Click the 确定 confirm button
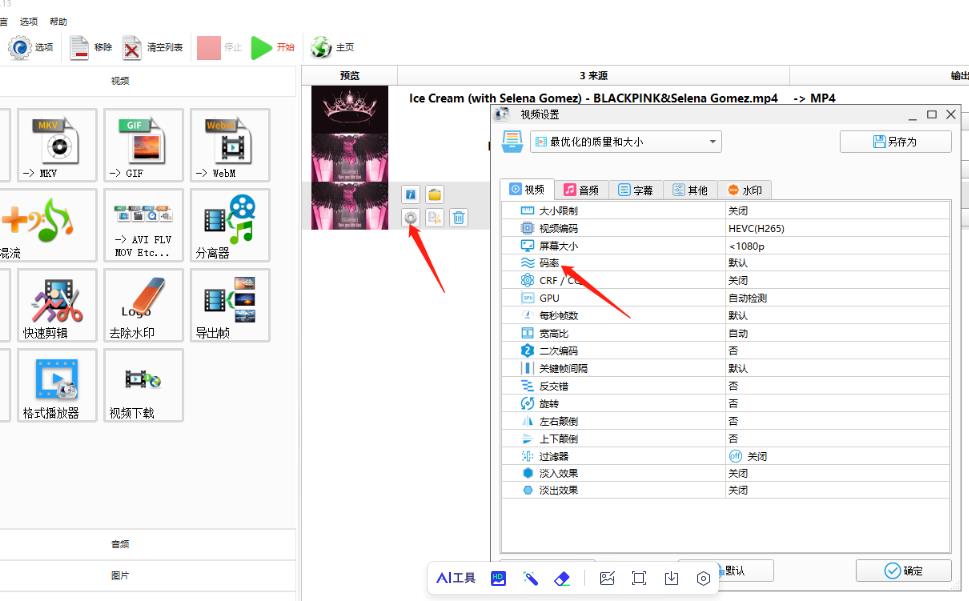The width and height of the screenshot is (969, 601). coord(903,571)
